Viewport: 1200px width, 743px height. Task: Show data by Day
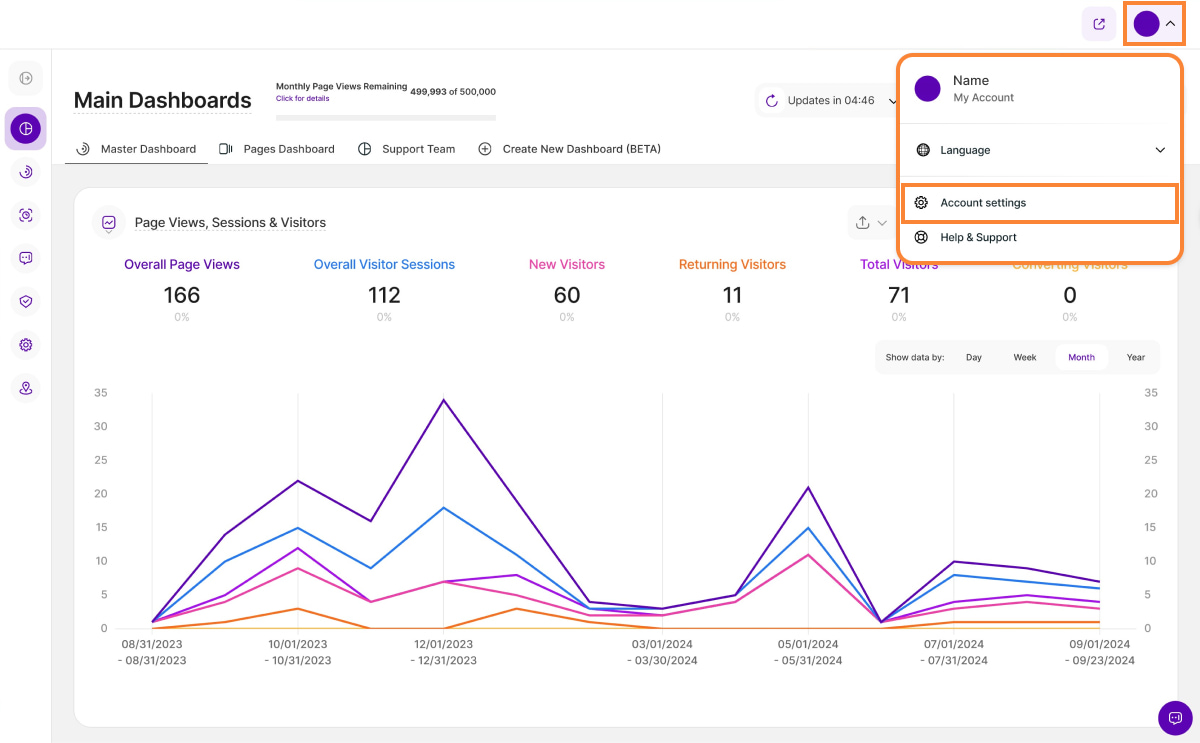[973, 357]
